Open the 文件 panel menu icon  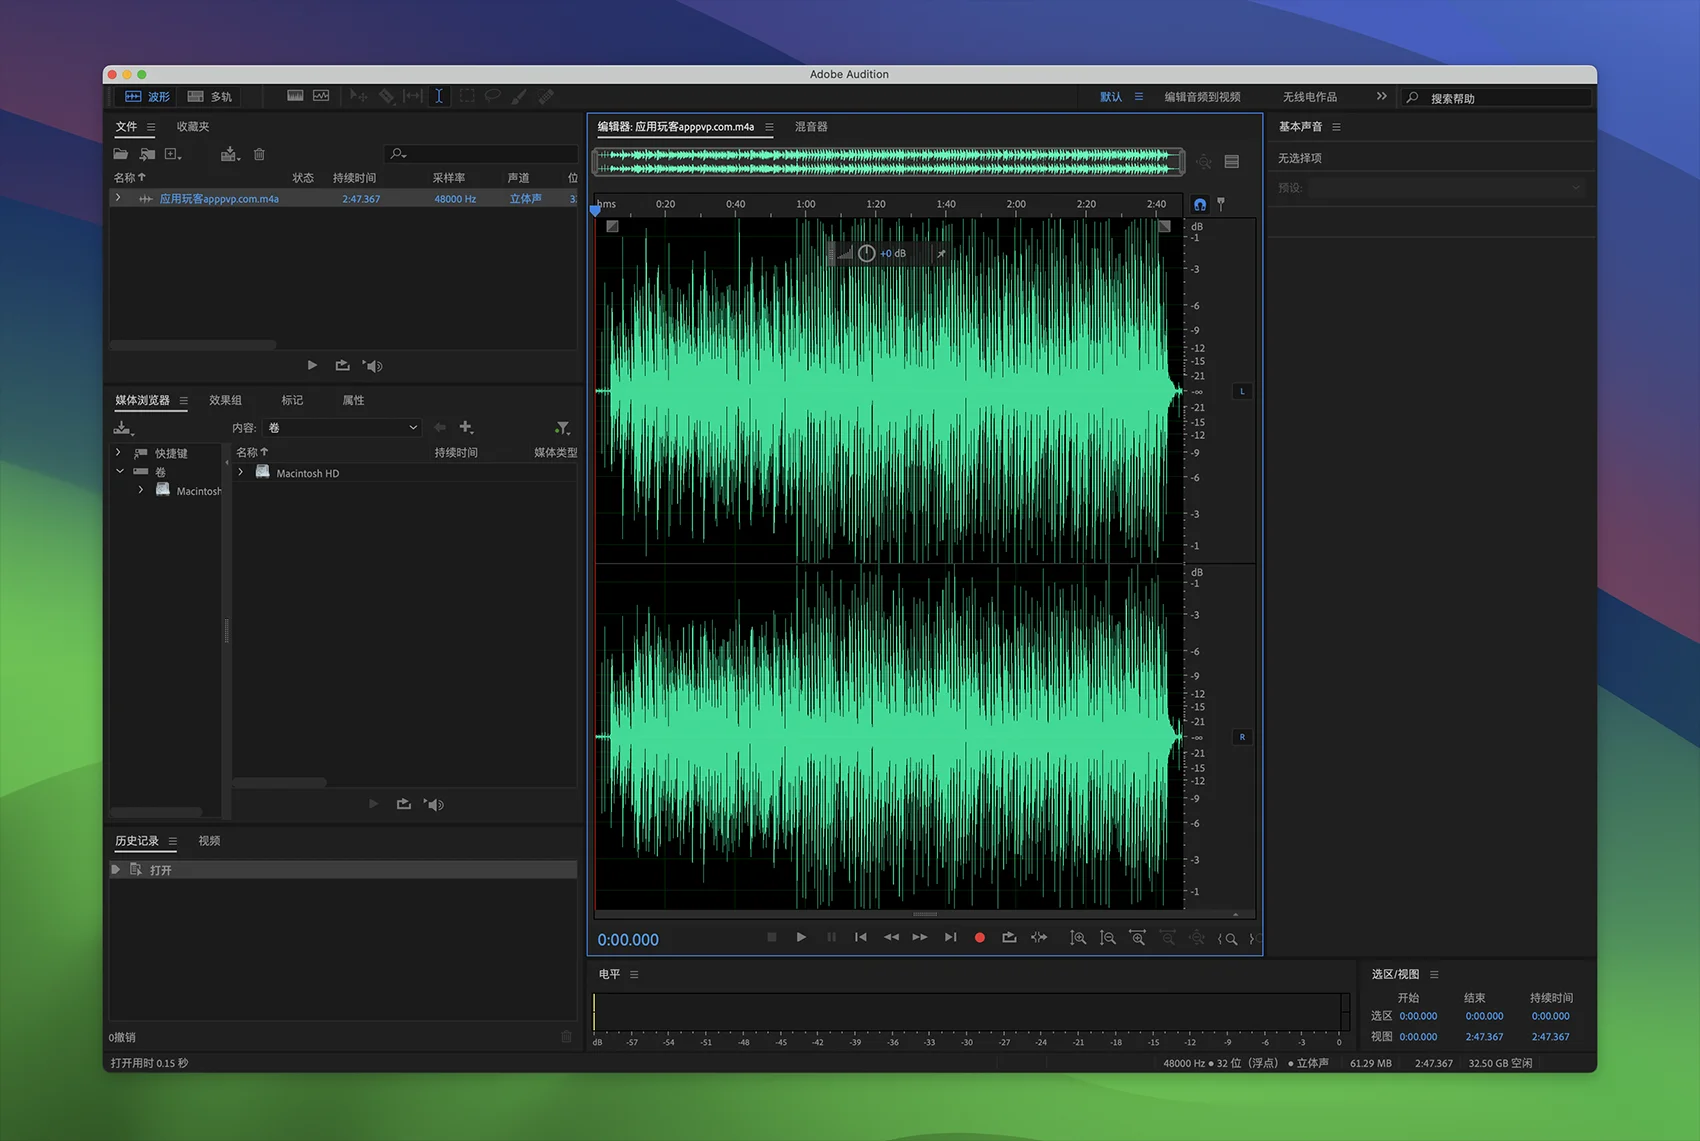[151, 127]
